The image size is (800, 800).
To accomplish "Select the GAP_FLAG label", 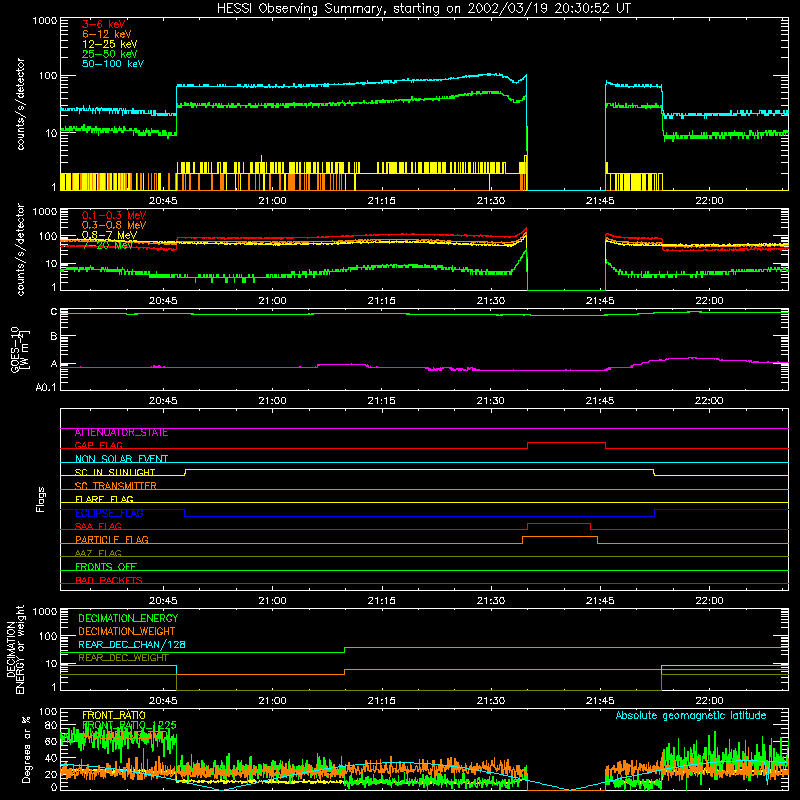I will pyautogui.click(x=98, y=445).
